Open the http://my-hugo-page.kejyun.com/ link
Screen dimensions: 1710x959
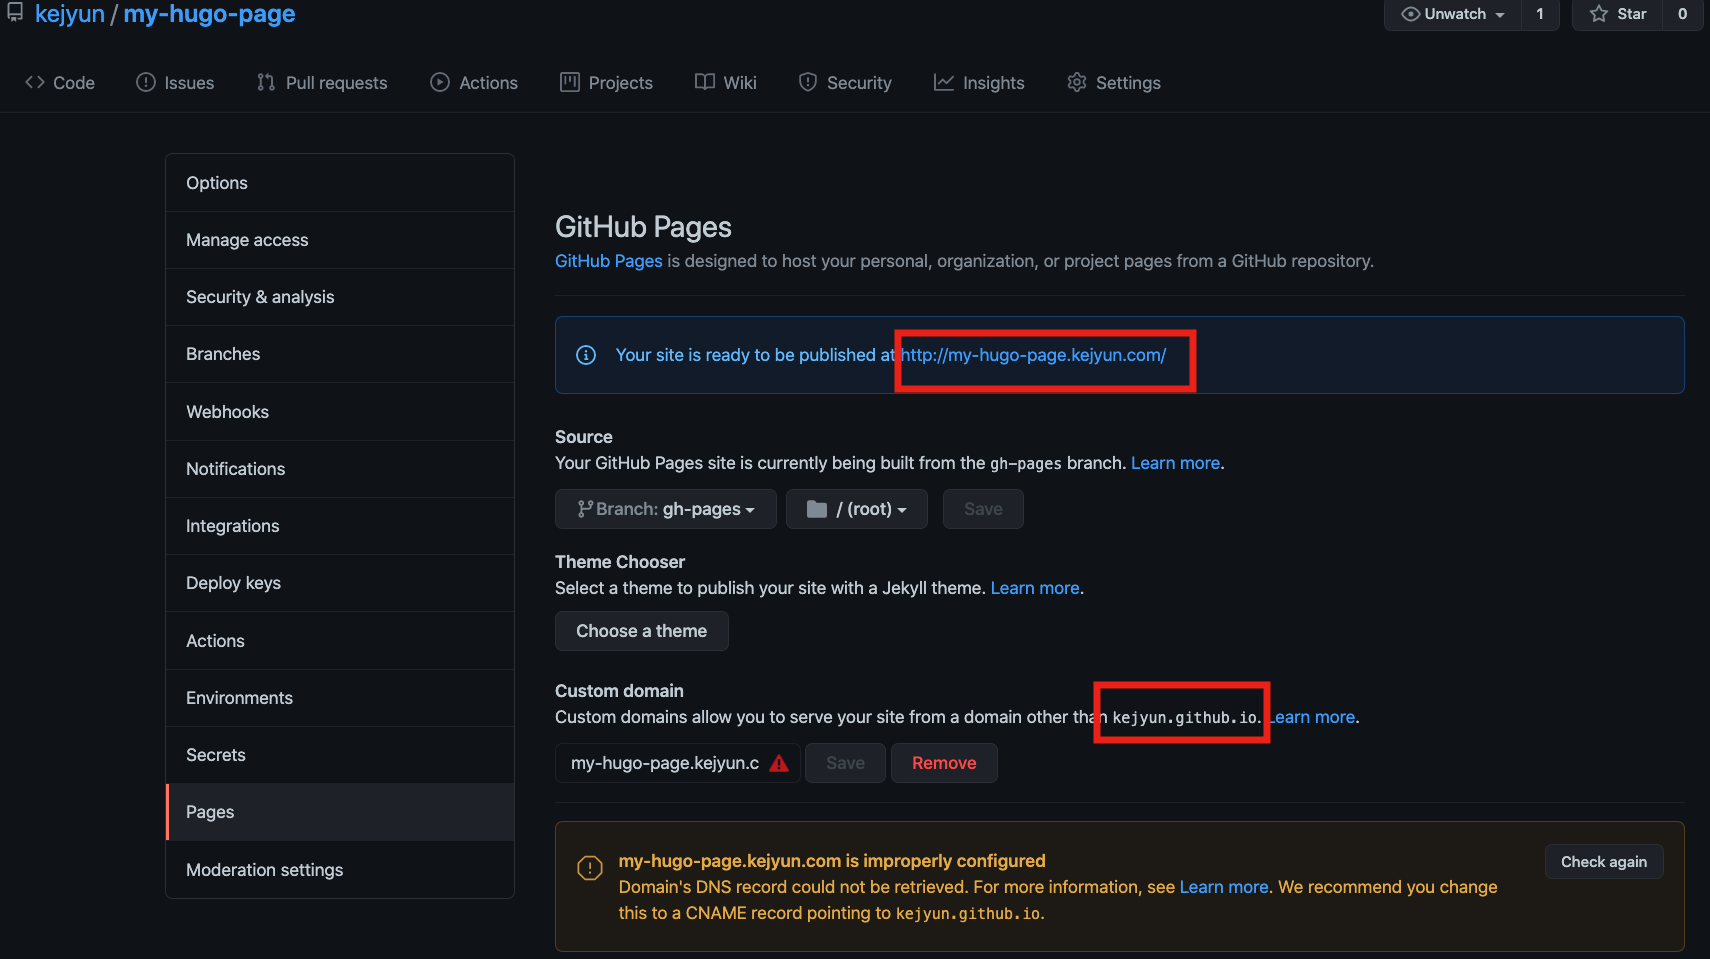tap(1033, 355)
